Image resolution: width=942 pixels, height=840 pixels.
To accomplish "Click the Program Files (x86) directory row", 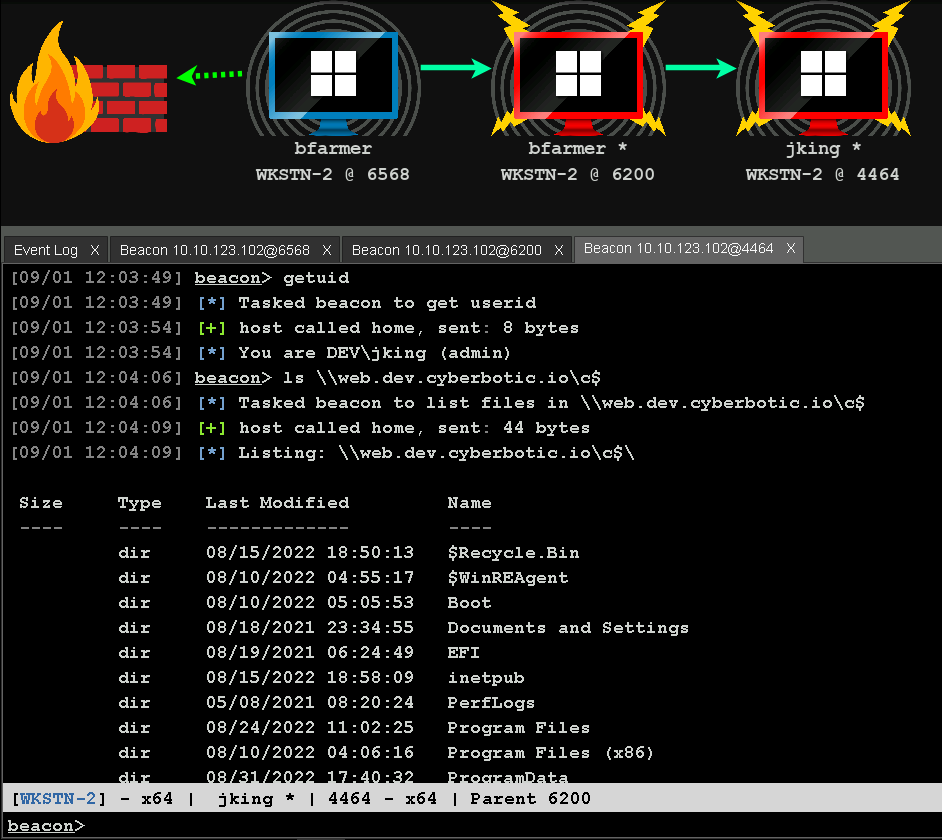I will (x=550, y=753).
